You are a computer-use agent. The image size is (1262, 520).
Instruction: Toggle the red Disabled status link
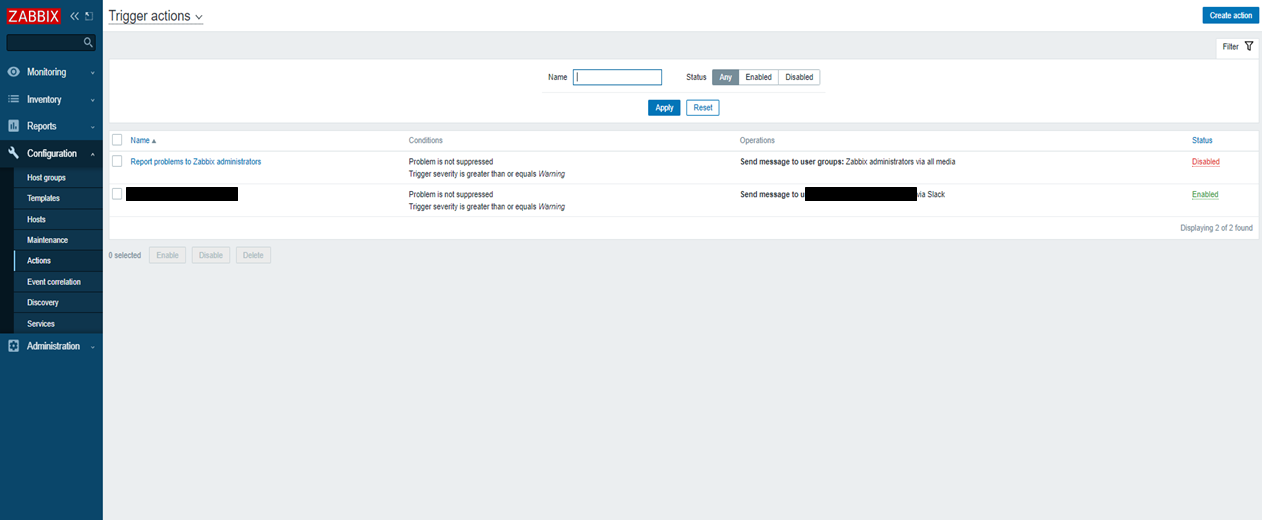point(1205,161)
